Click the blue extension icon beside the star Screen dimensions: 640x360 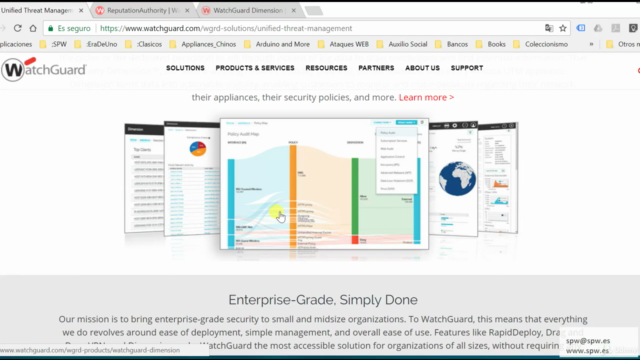pyautogui.click(x=581, y=28)
